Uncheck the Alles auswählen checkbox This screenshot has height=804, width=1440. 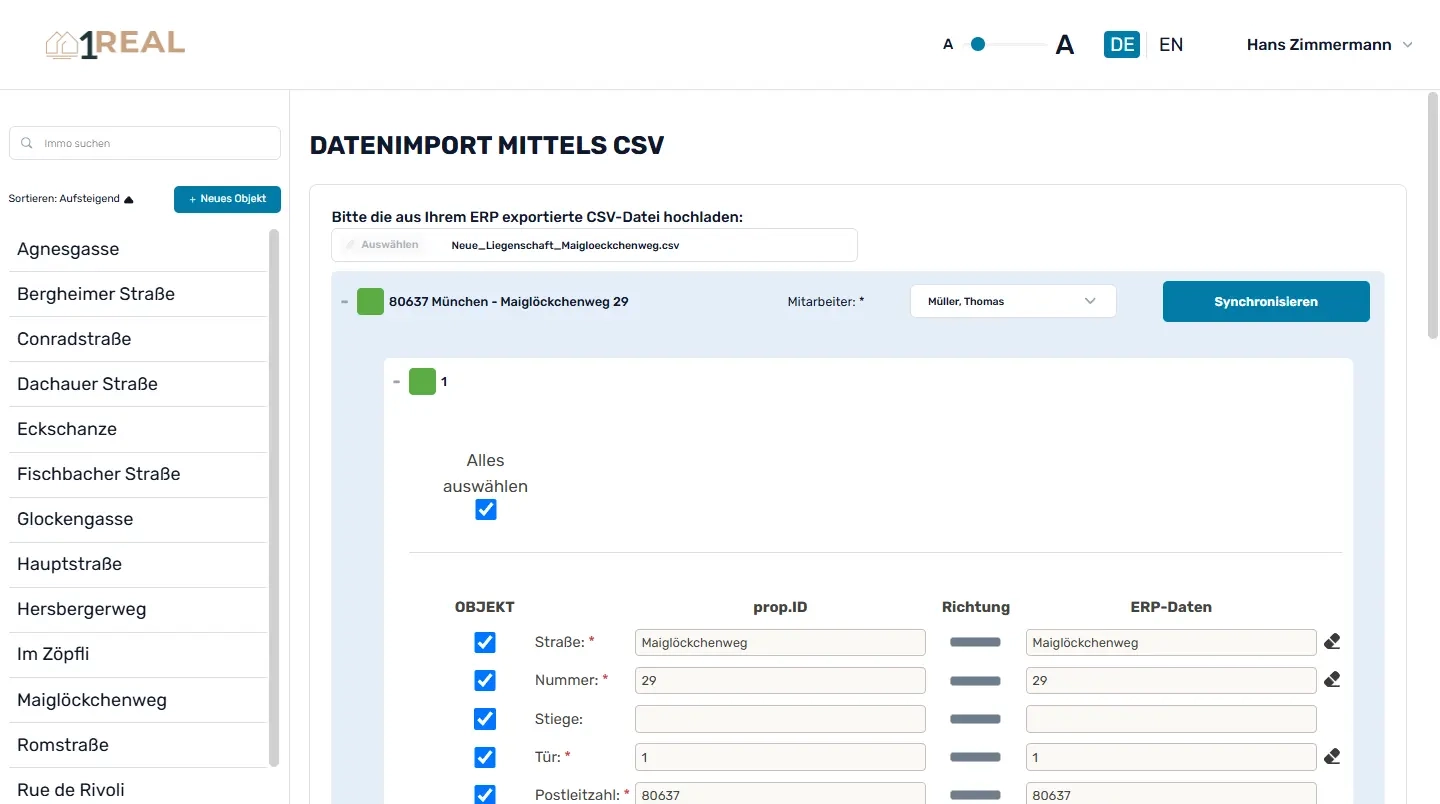485,510
